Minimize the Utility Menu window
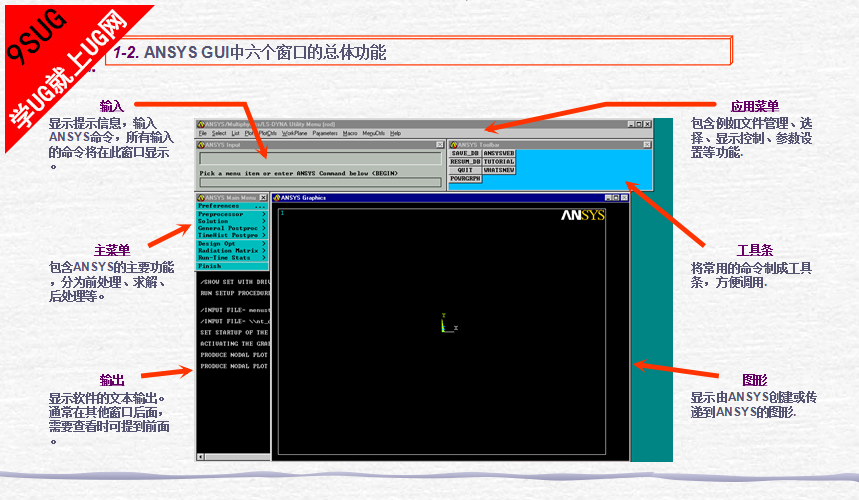Viewport: 859px width, 500px height. [631, 124]
